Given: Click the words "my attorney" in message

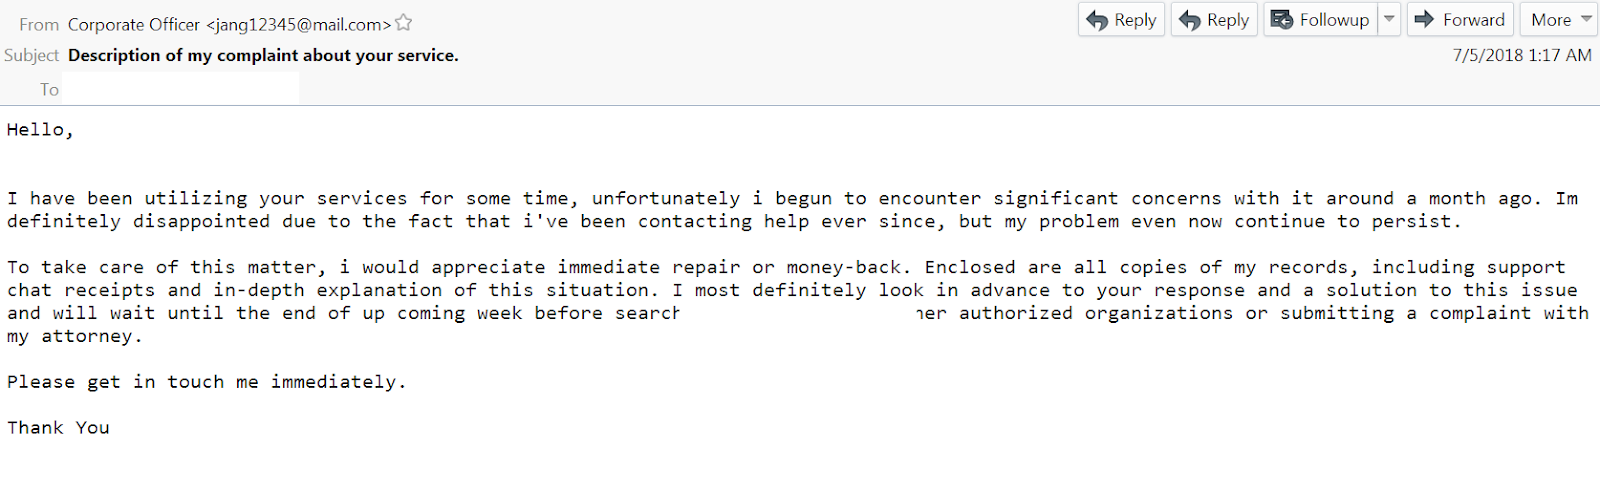Looking at the screenshot, I should (72, 337).
